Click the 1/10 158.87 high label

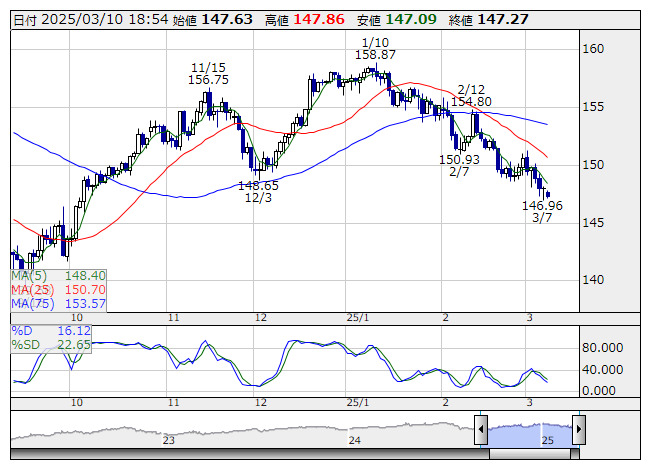(375, 48)
